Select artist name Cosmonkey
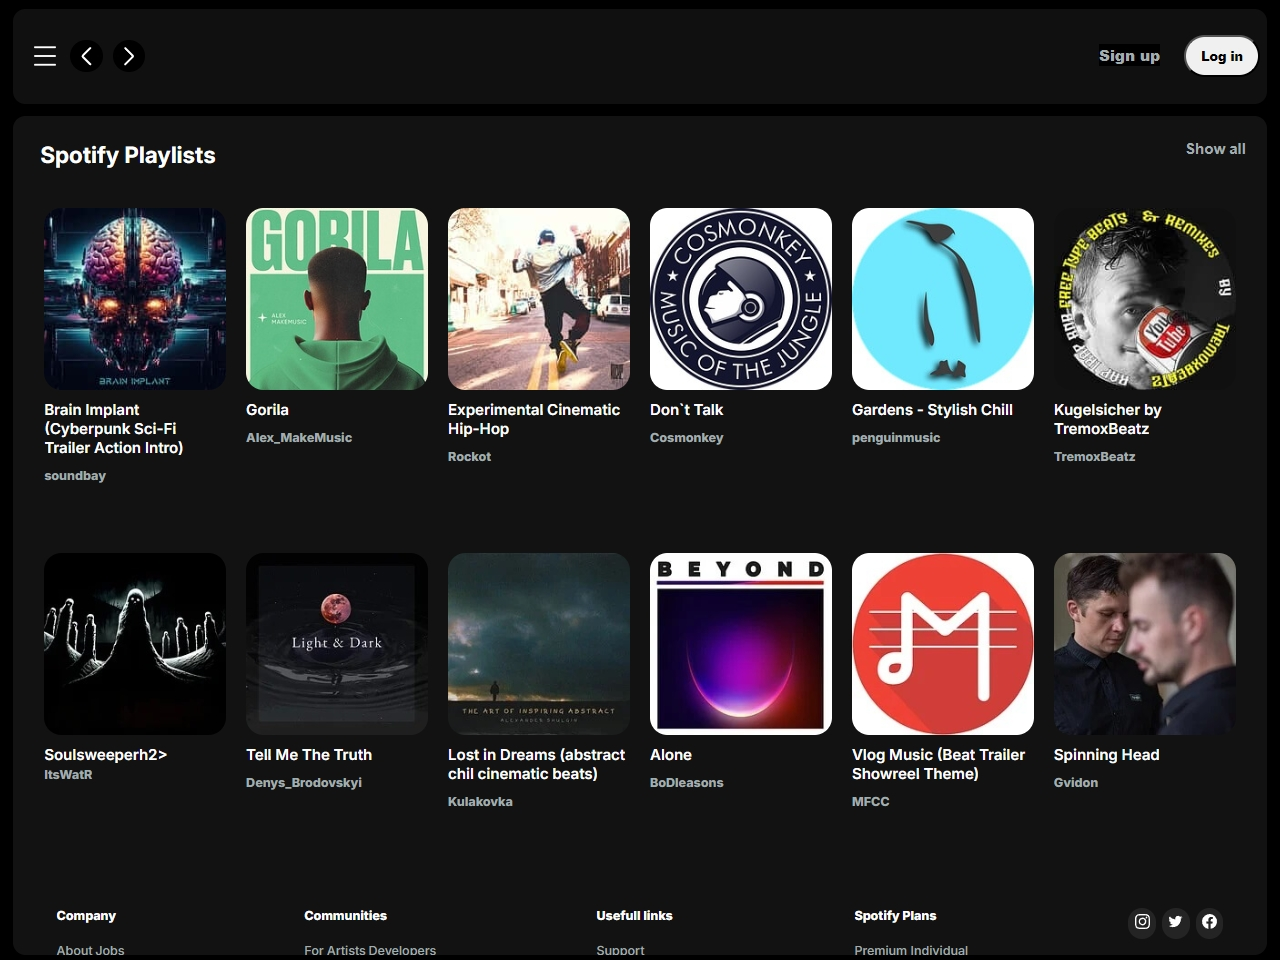Image resolution: width=1280 pixels, height=960 pixels. coord(686,438)
